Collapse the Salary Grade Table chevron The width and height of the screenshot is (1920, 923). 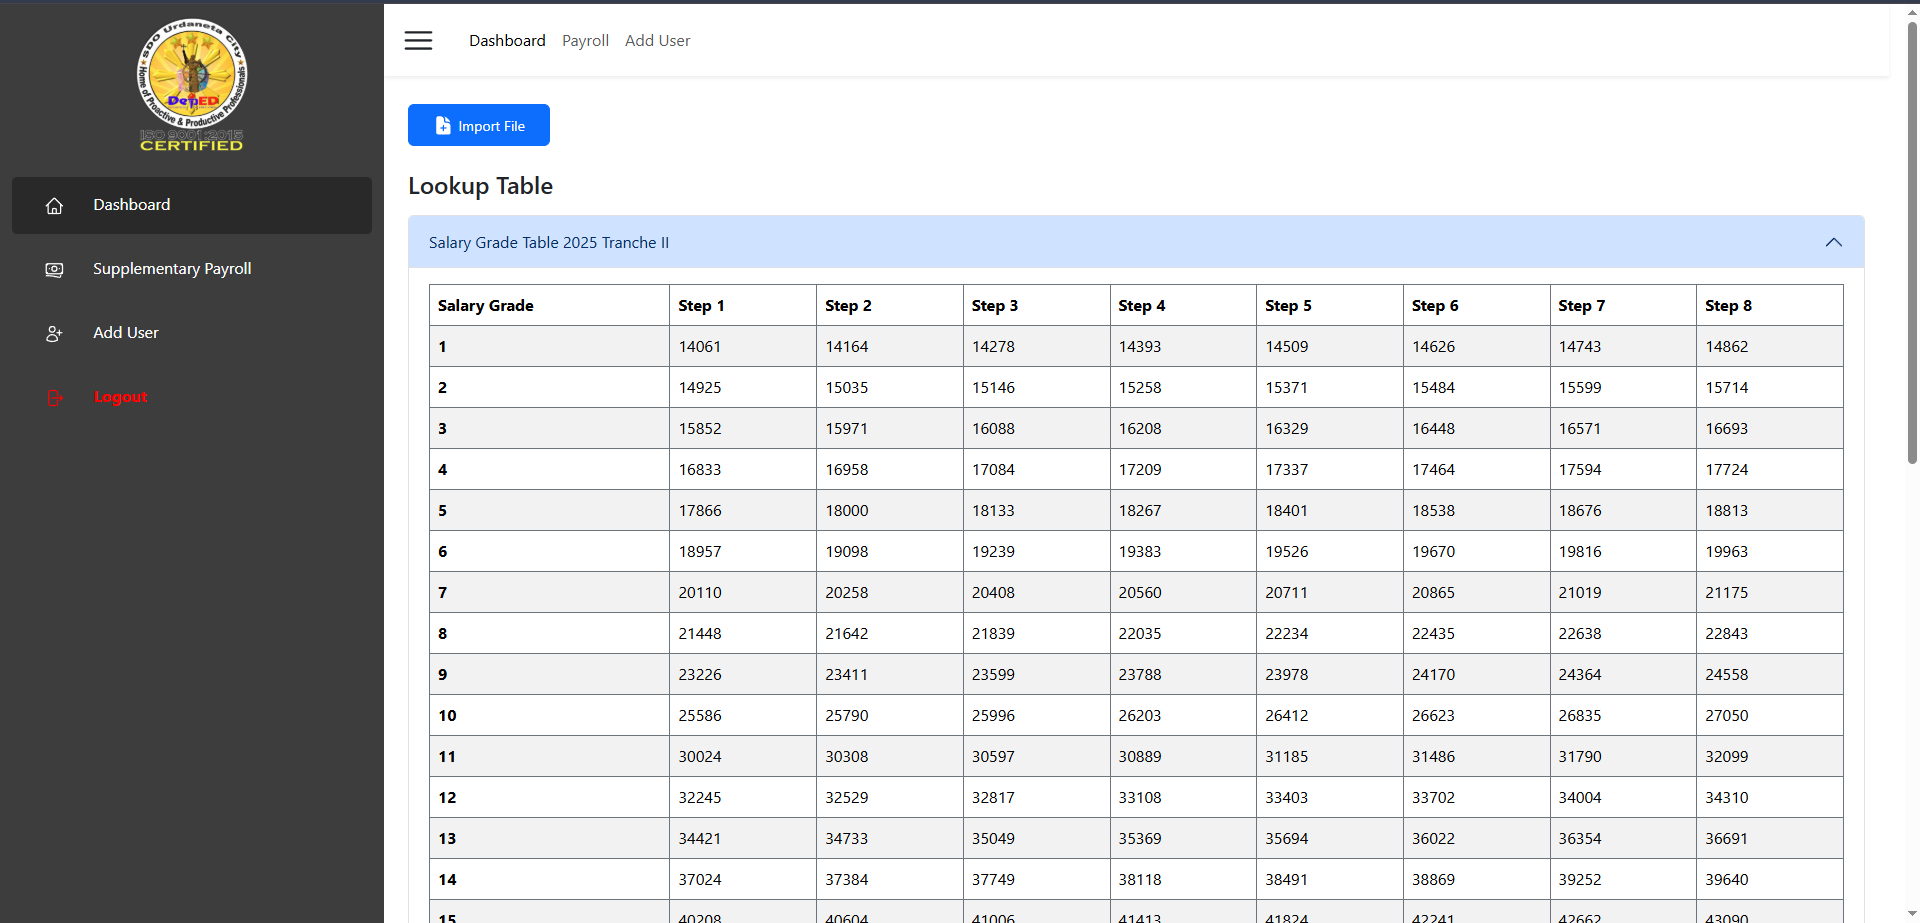[x=1833, y=242]
